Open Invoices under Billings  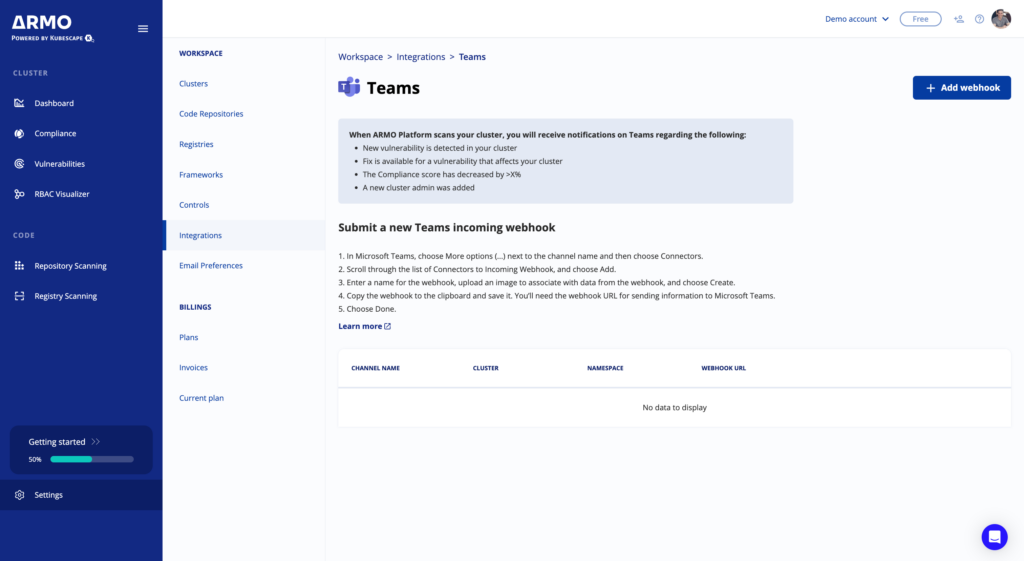pos(193,368)
